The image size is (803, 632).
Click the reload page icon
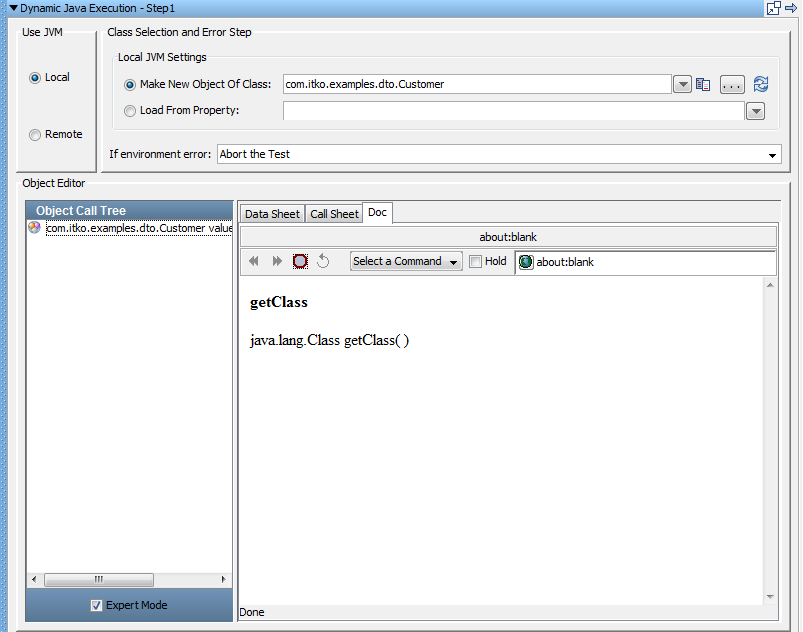click(x=323, y=261)
